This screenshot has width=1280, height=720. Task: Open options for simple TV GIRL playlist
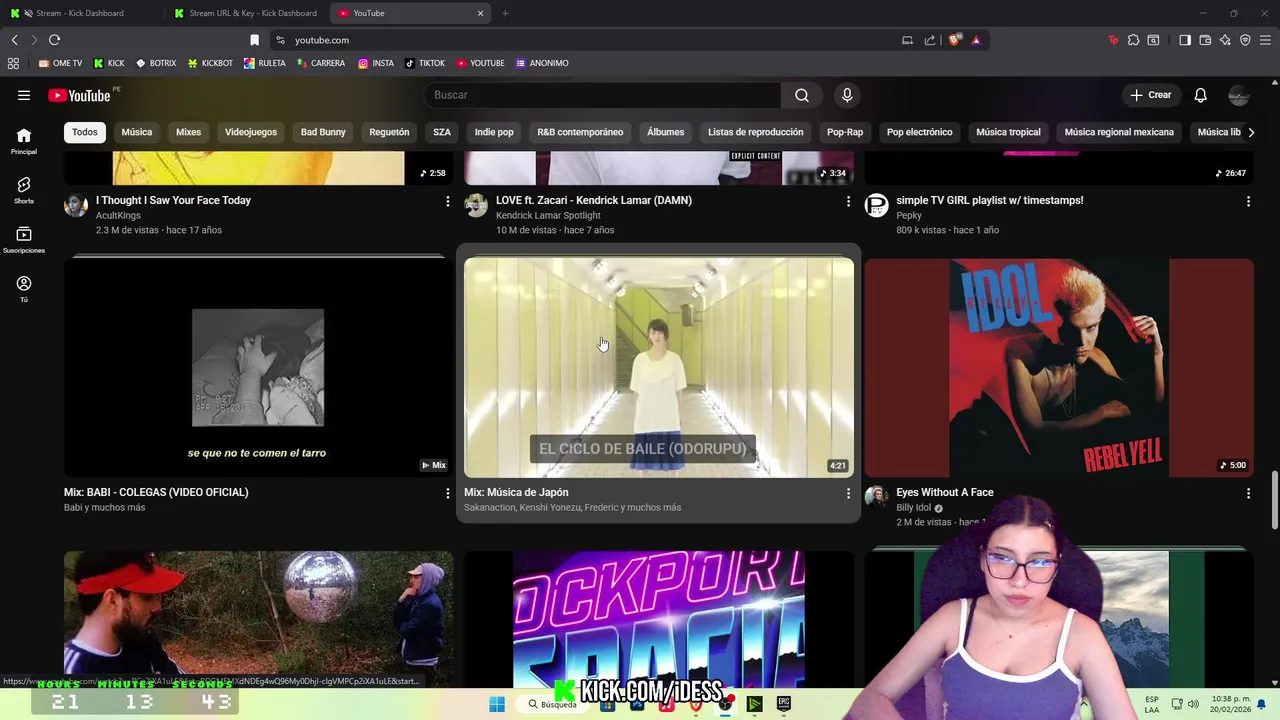[x=1248, y=201]
